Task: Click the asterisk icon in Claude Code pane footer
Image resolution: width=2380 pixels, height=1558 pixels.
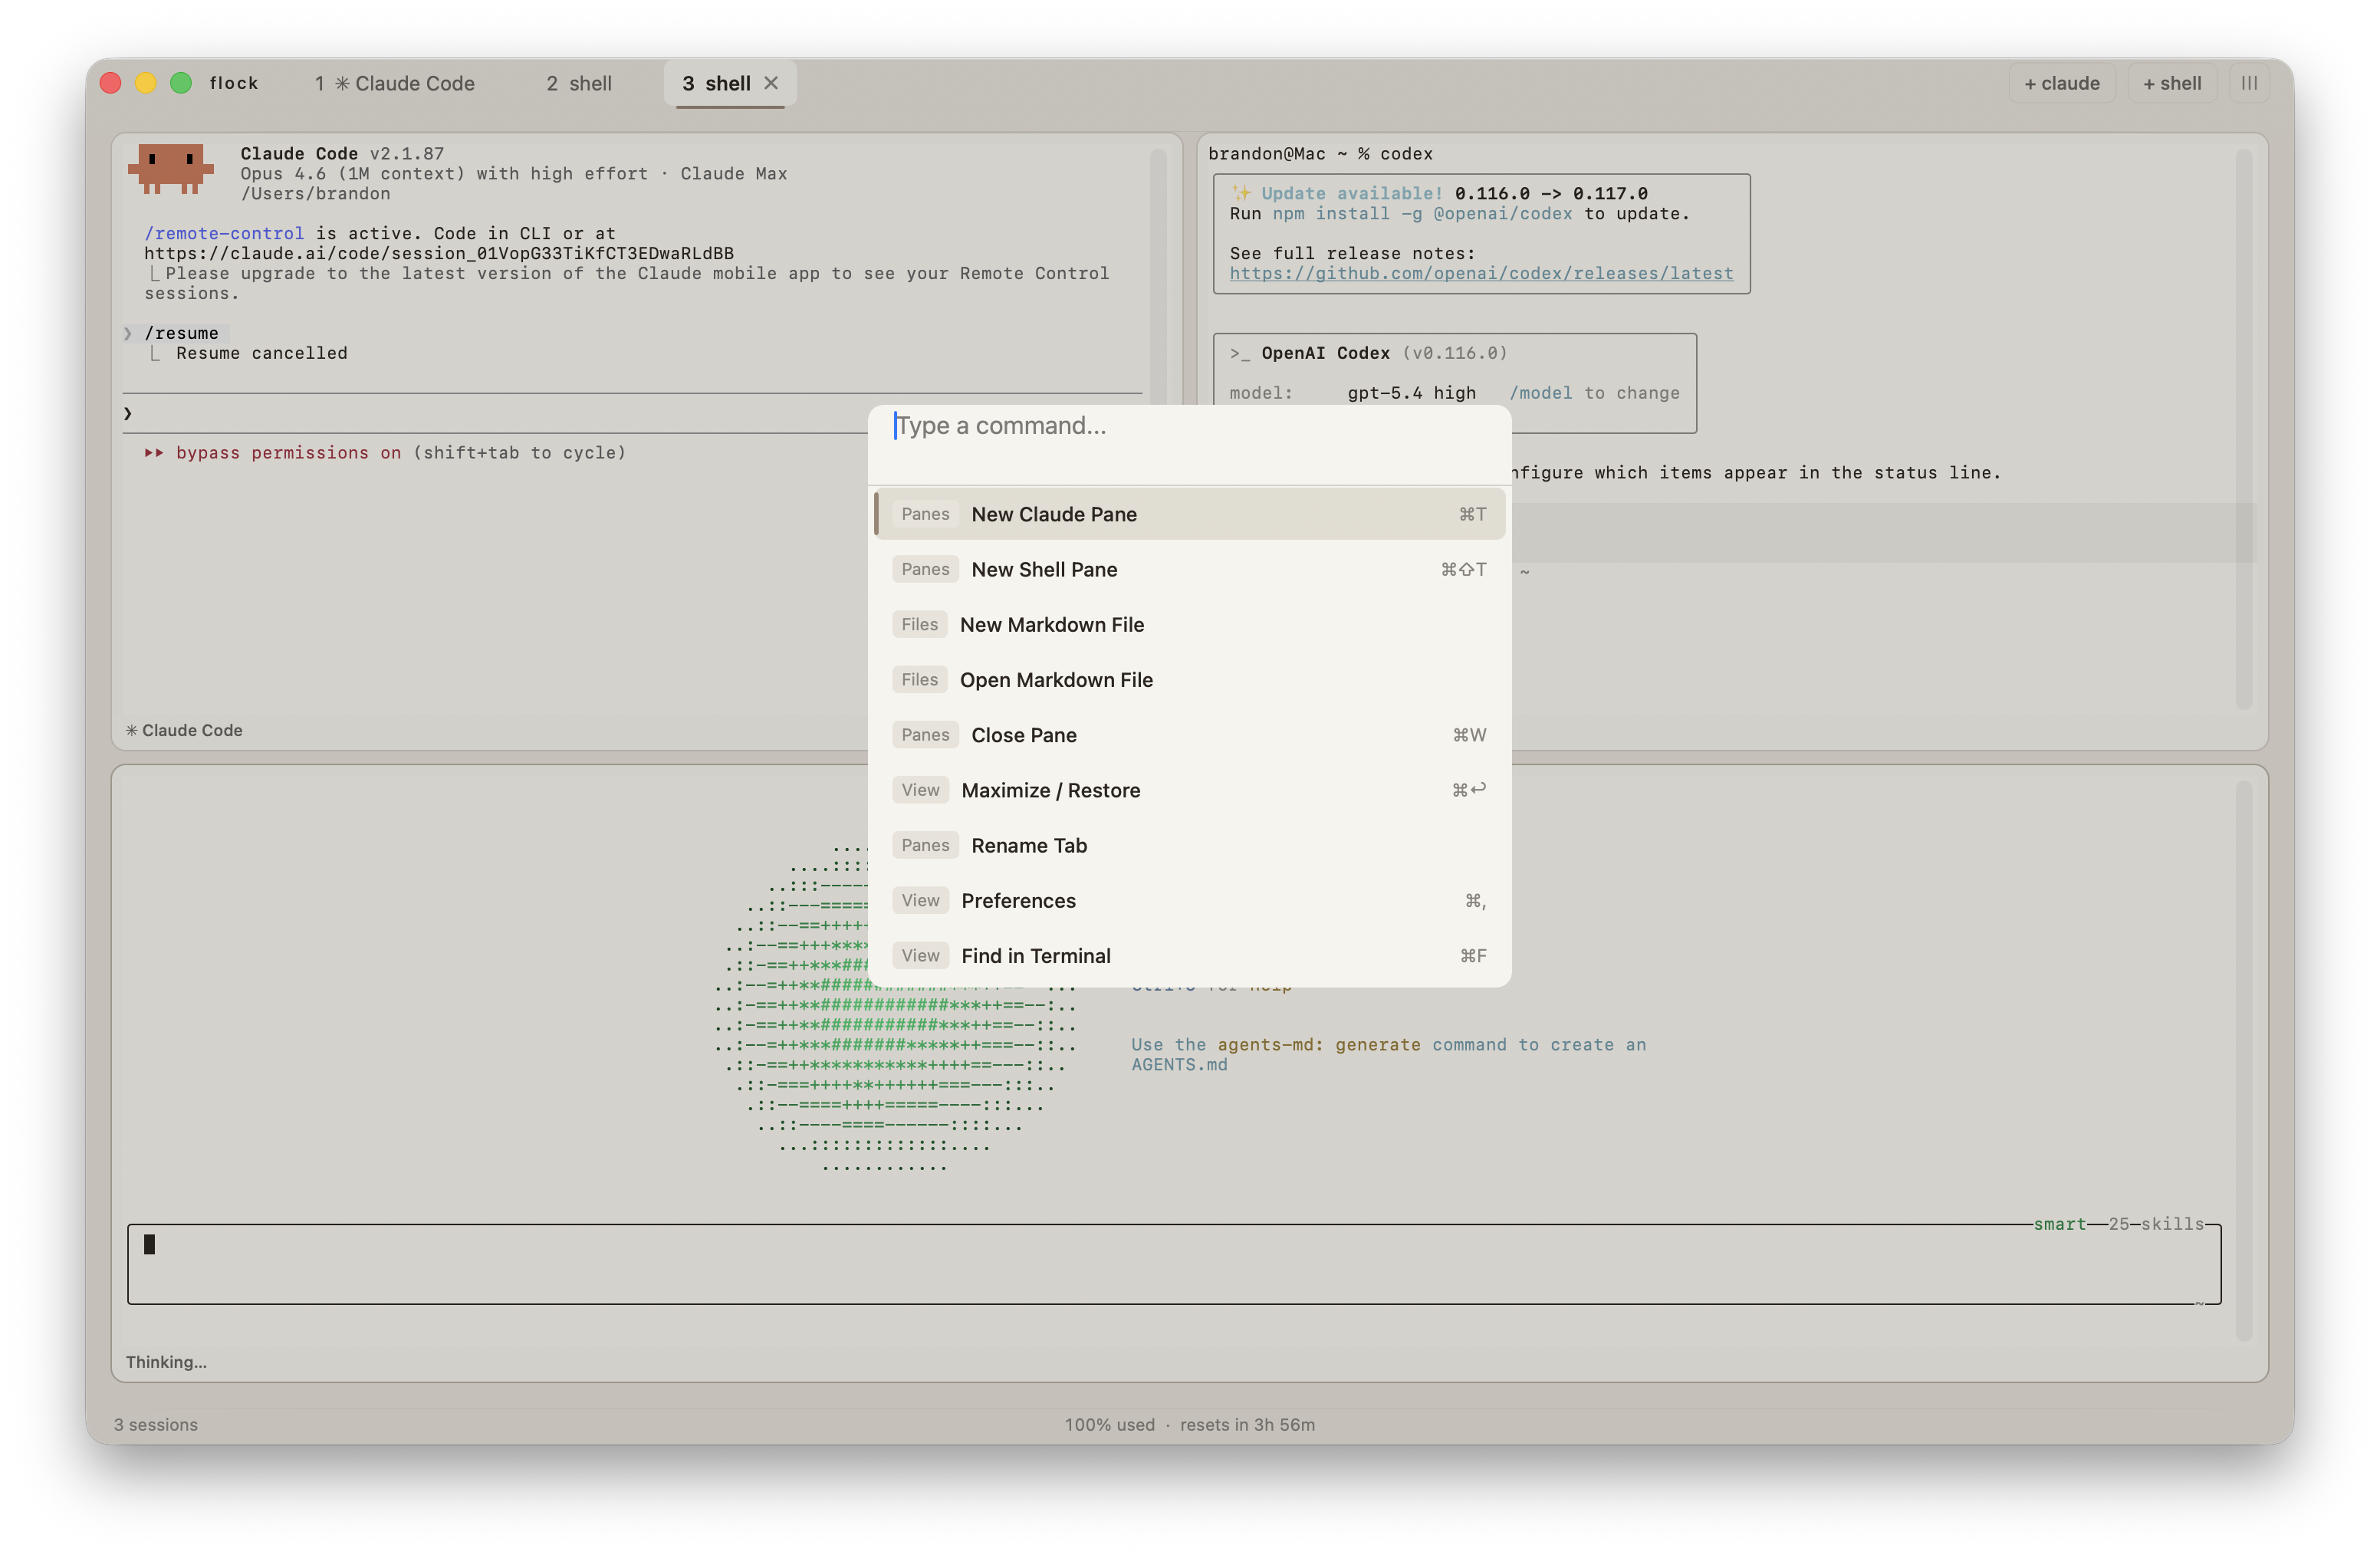Action: coord(131,731)
